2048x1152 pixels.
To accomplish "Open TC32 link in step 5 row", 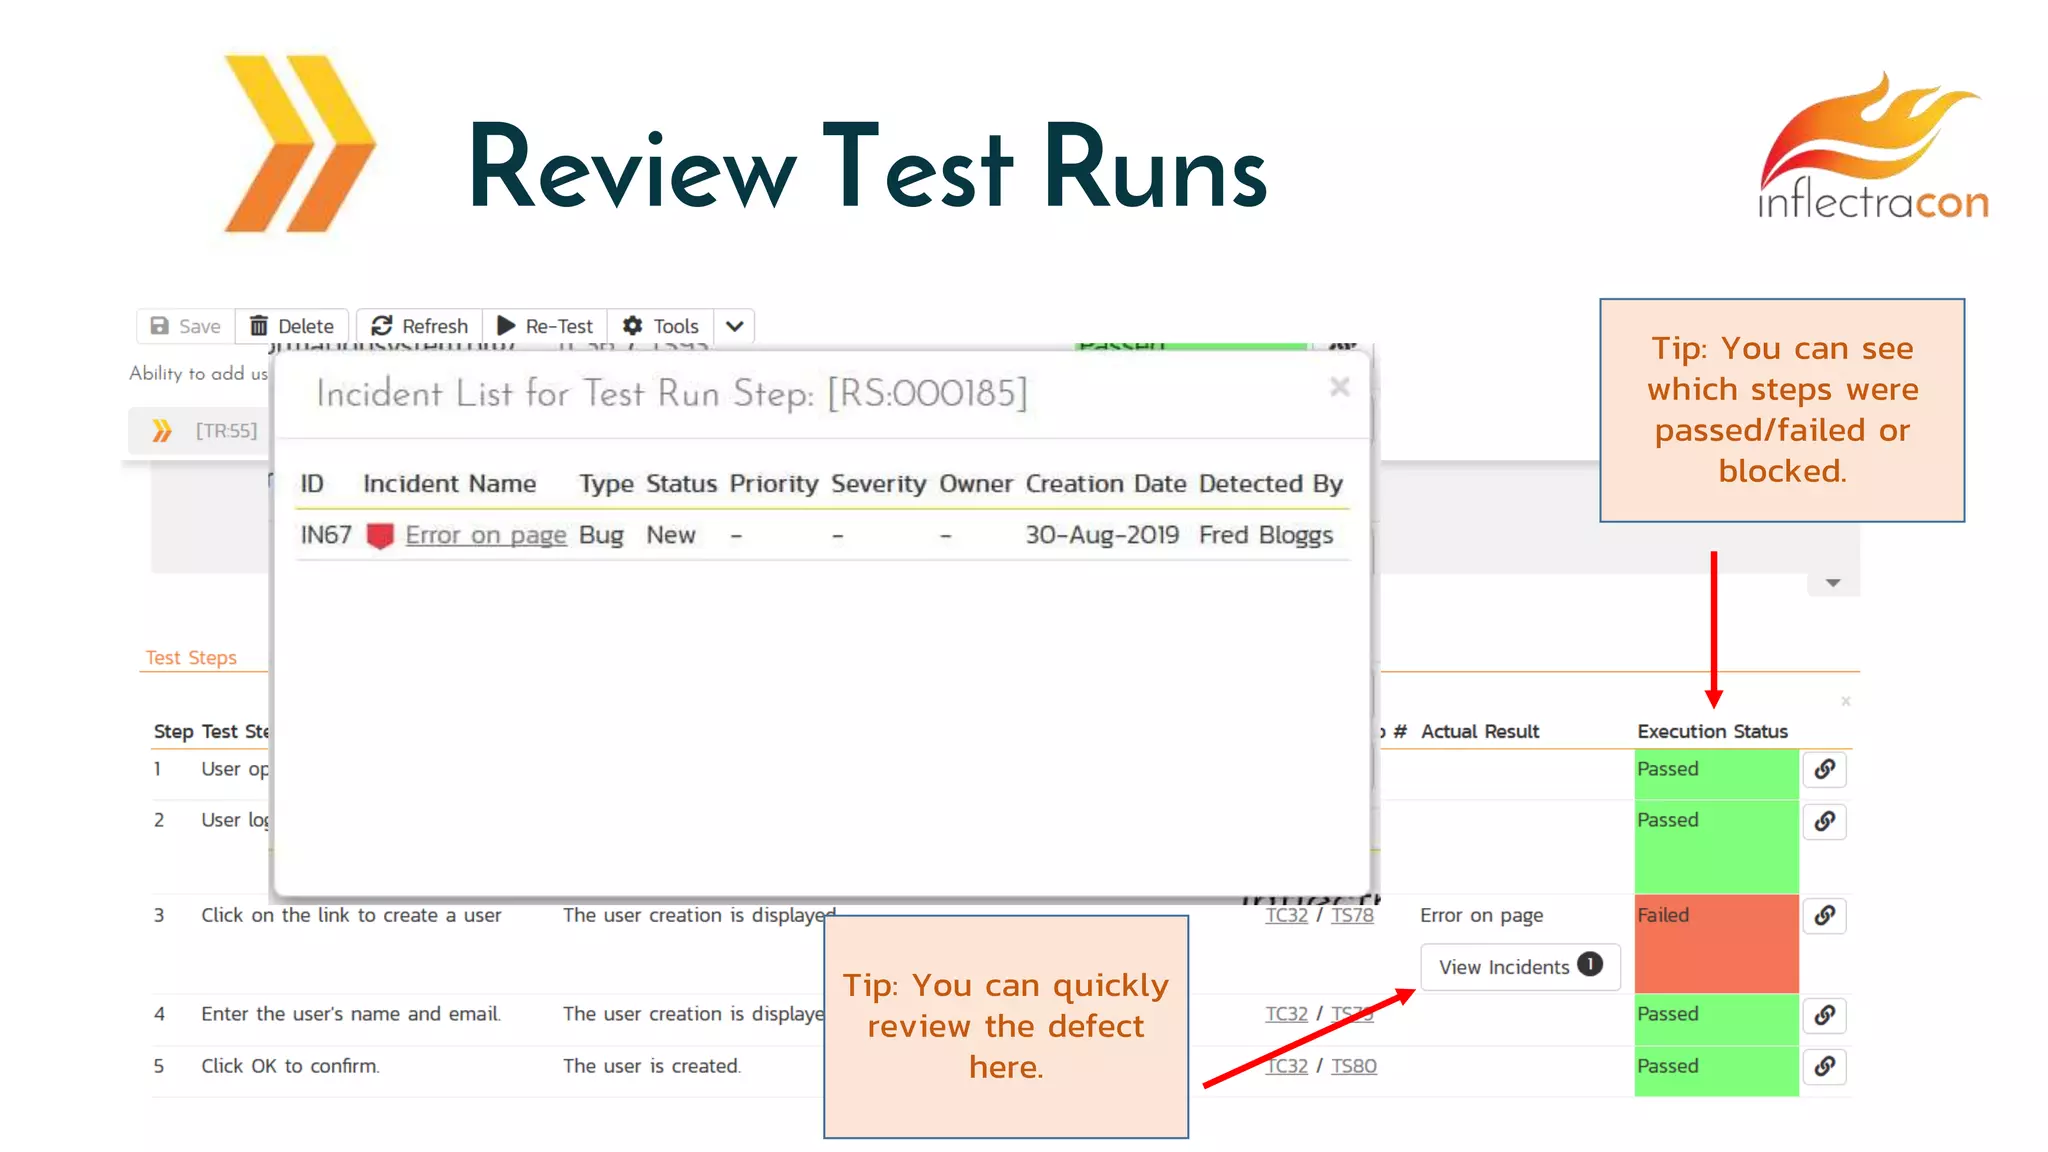I will pyautogui.click(x=1286, y=1066).
